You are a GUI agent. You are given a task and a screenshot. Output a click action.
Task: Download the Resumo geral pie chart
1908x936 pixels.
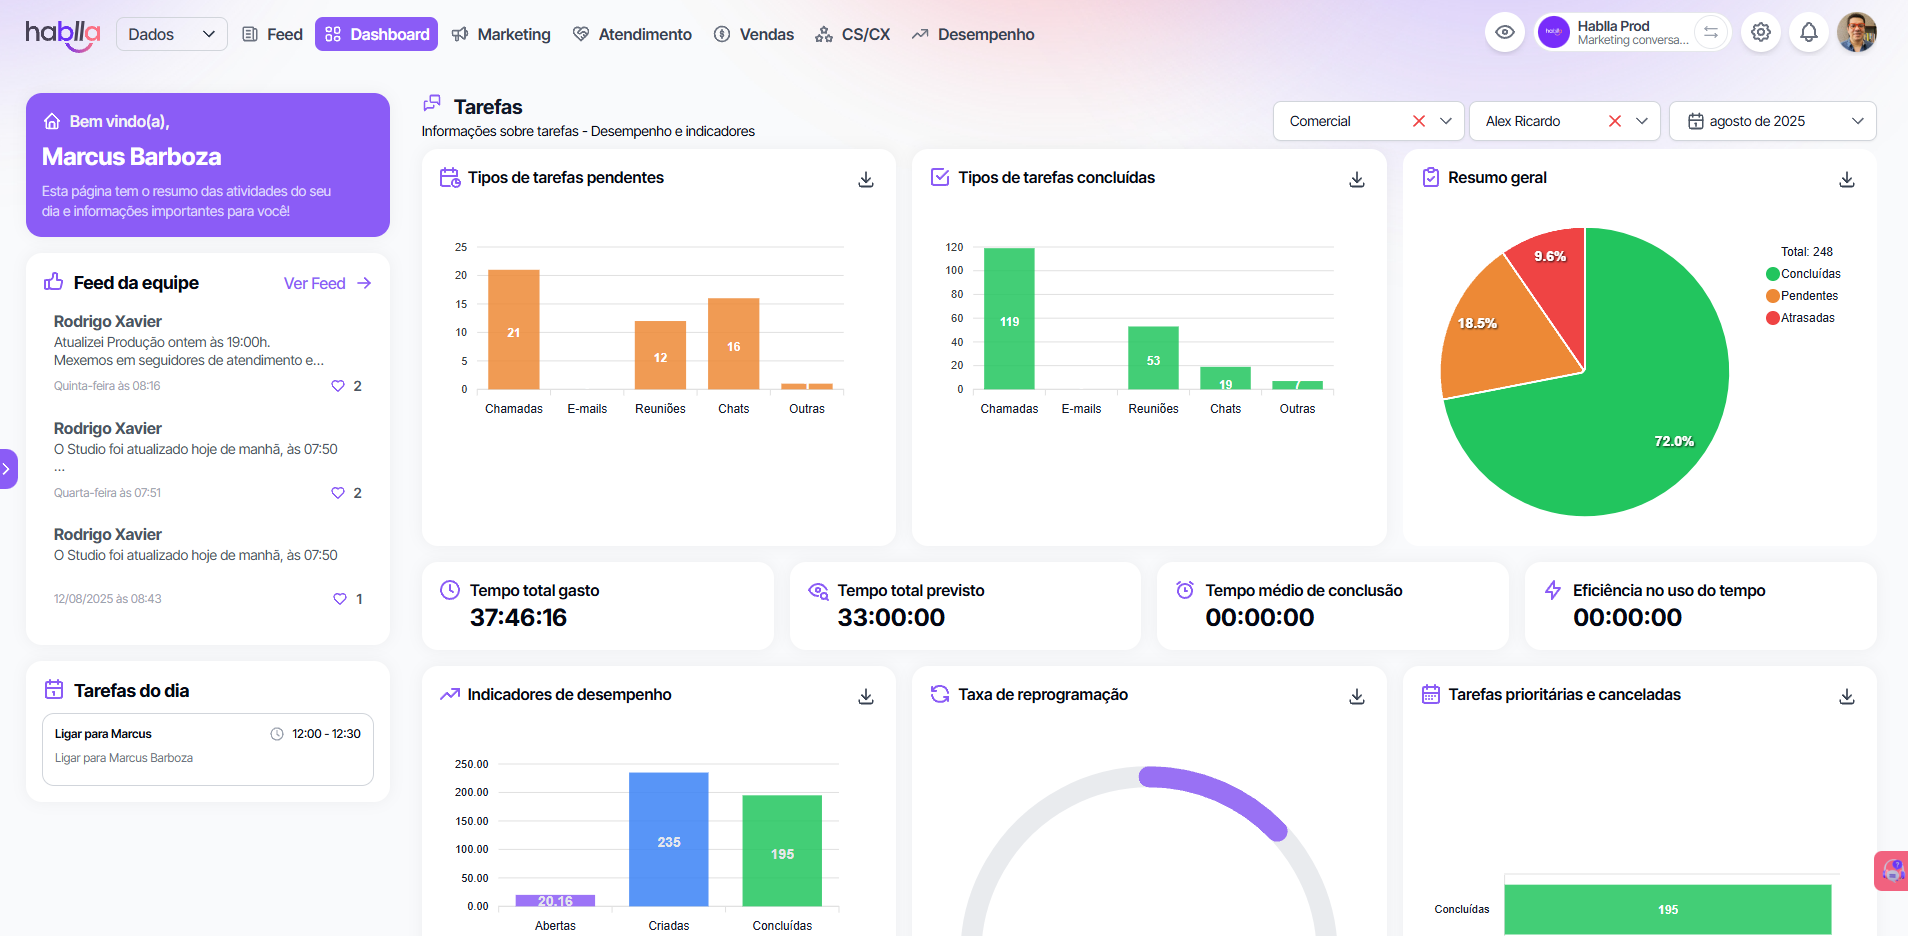(1847, 179)
